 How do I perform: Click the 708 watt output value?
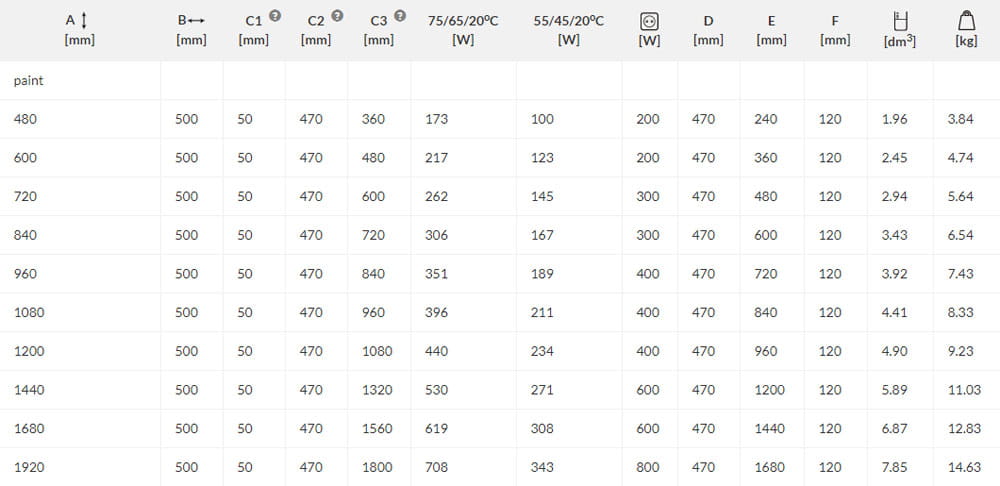coord(436,467)
